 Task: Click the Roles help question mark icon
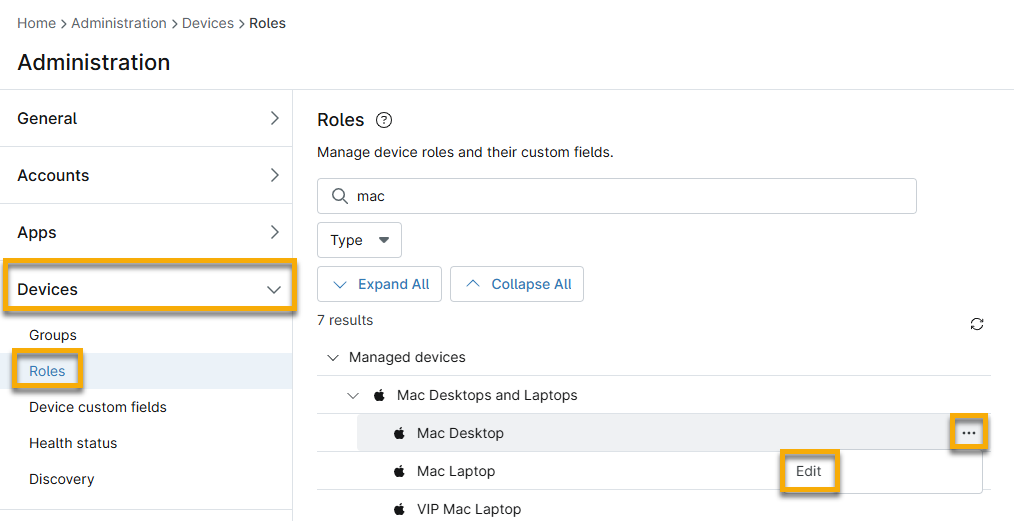[x=384, y=120]
